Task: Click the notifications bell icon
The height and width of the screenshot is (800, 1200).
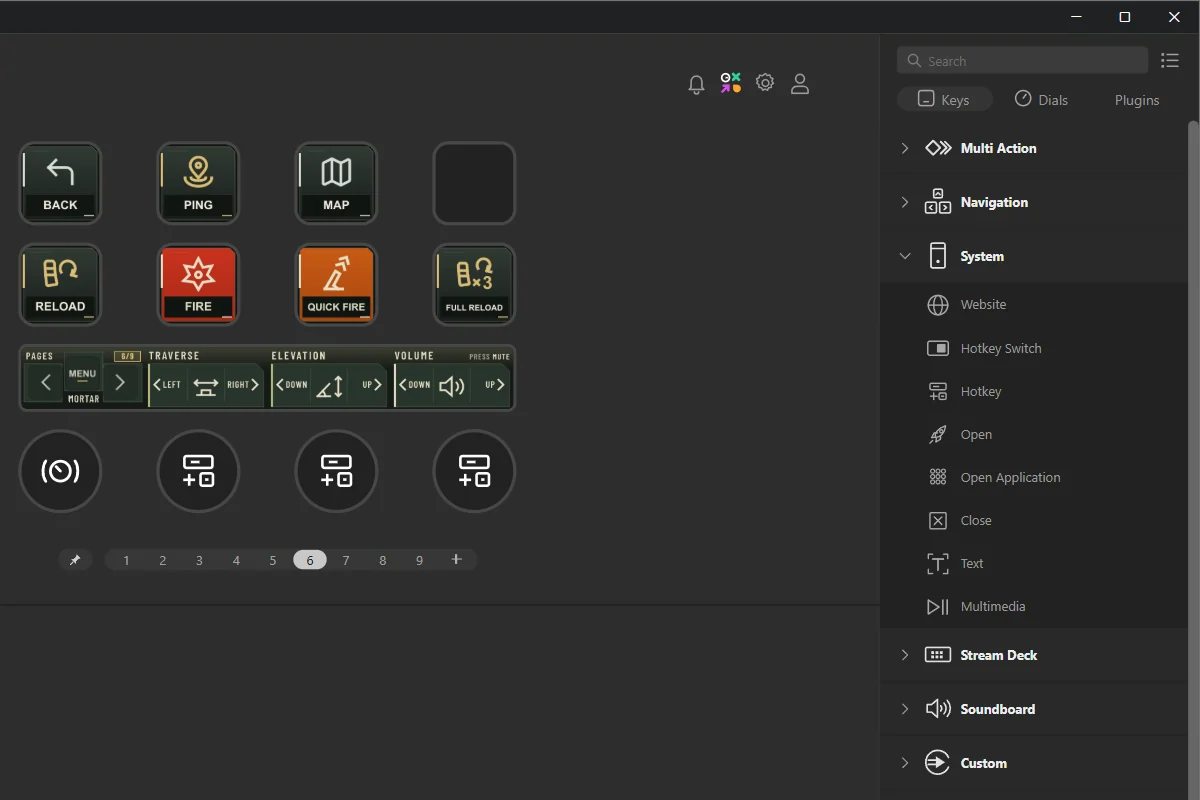Action: click(697, 85)
